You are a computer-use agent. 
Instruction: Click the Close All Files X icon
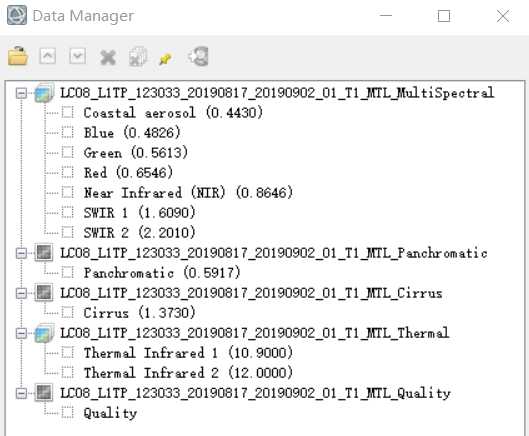point(108,57)
